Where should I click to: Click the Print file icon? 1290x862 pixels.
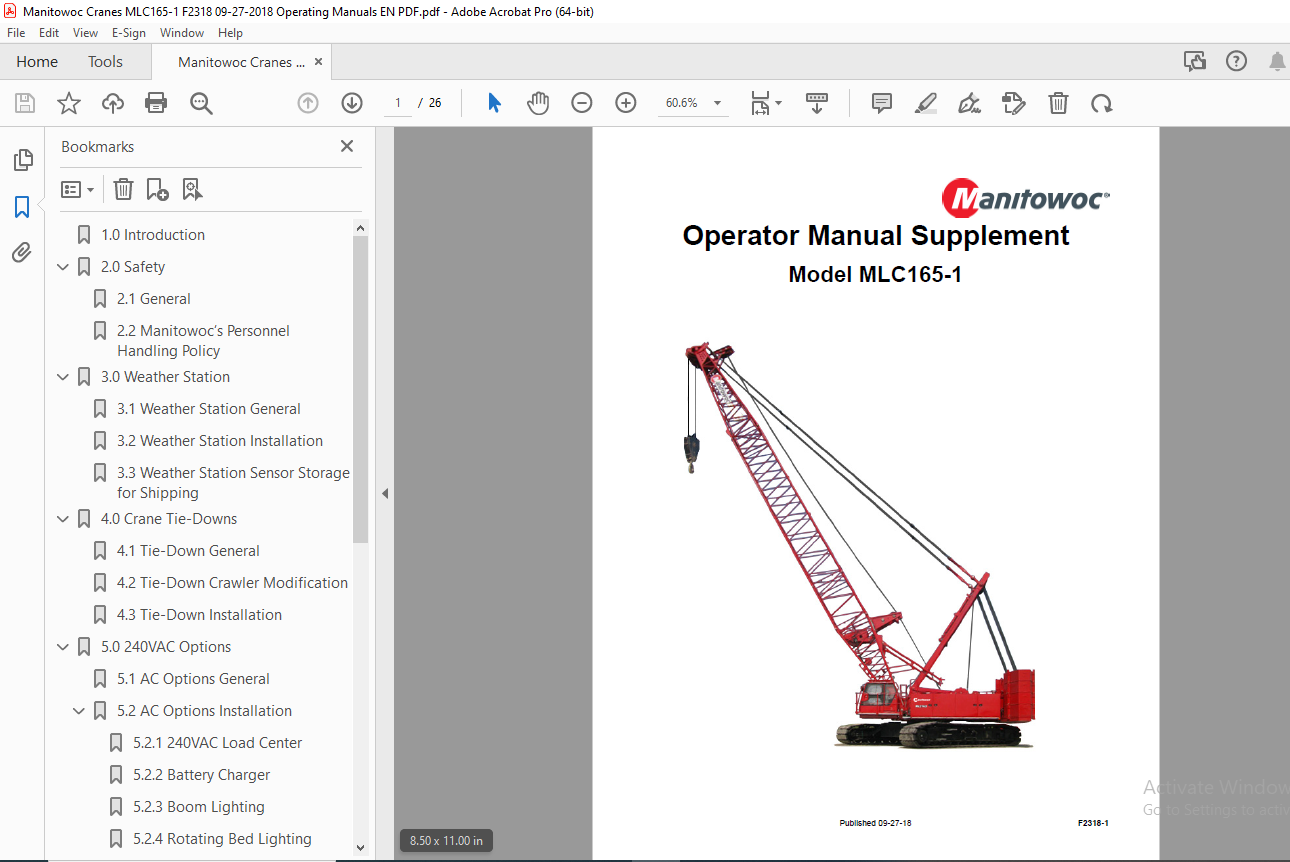point(156,103)
